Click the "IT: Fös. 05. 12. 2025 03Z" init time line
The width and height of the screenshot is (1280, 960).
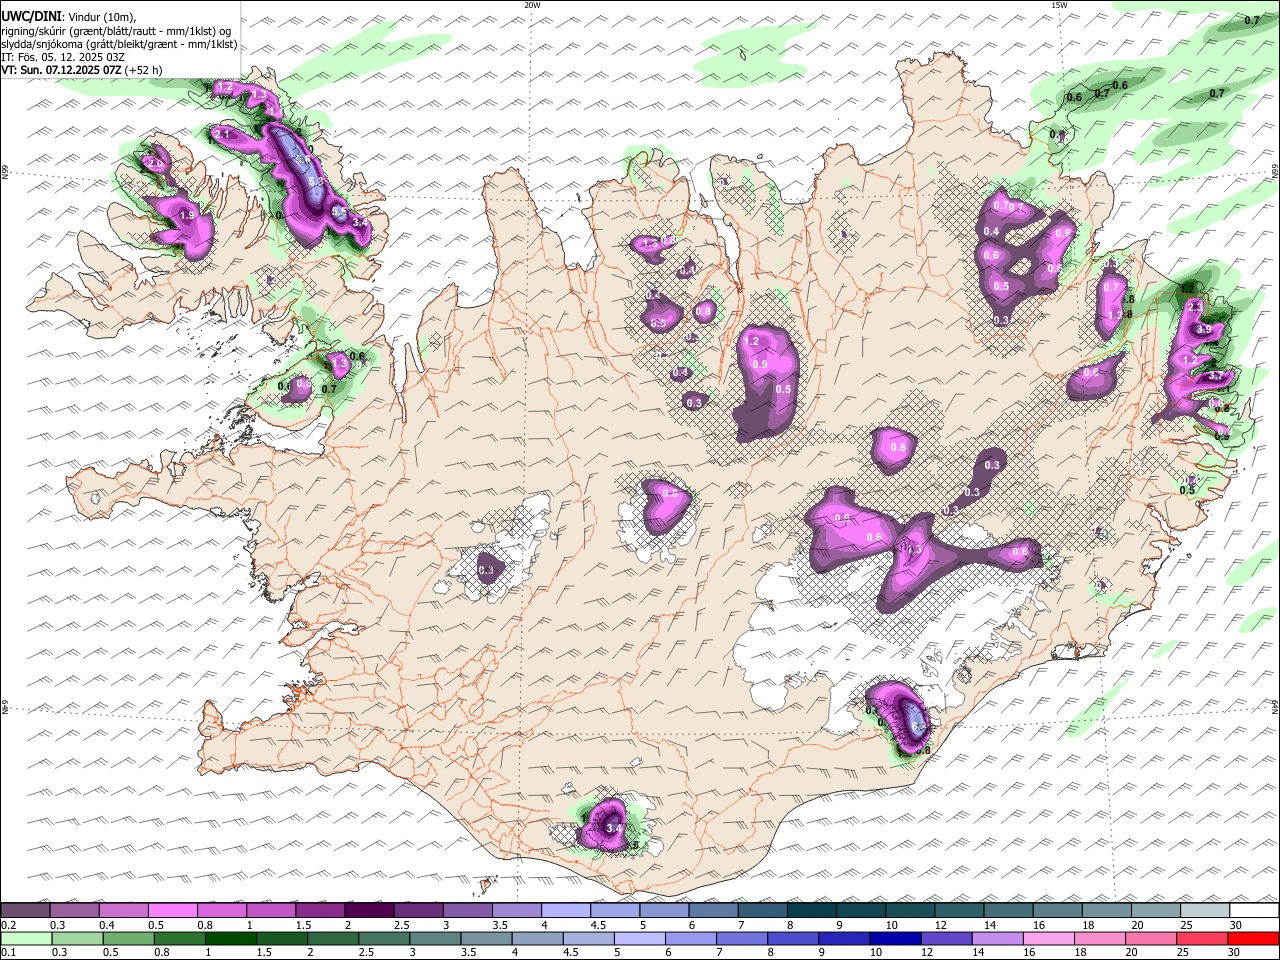click(x=62, y=57)
